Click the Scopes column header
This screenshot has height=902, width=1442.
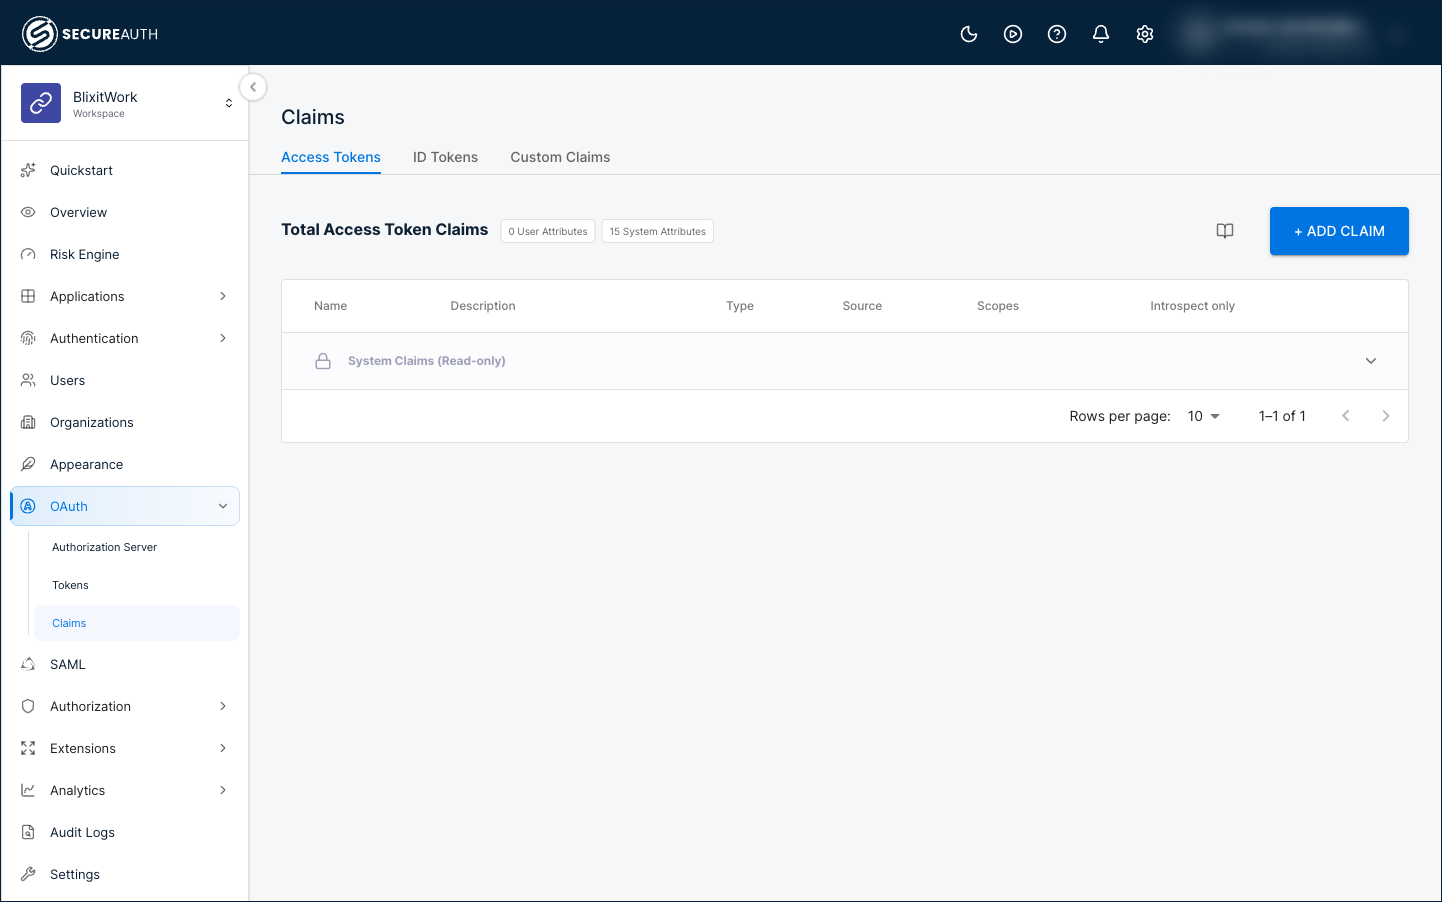pyautogui.click(x=998, y=306)
